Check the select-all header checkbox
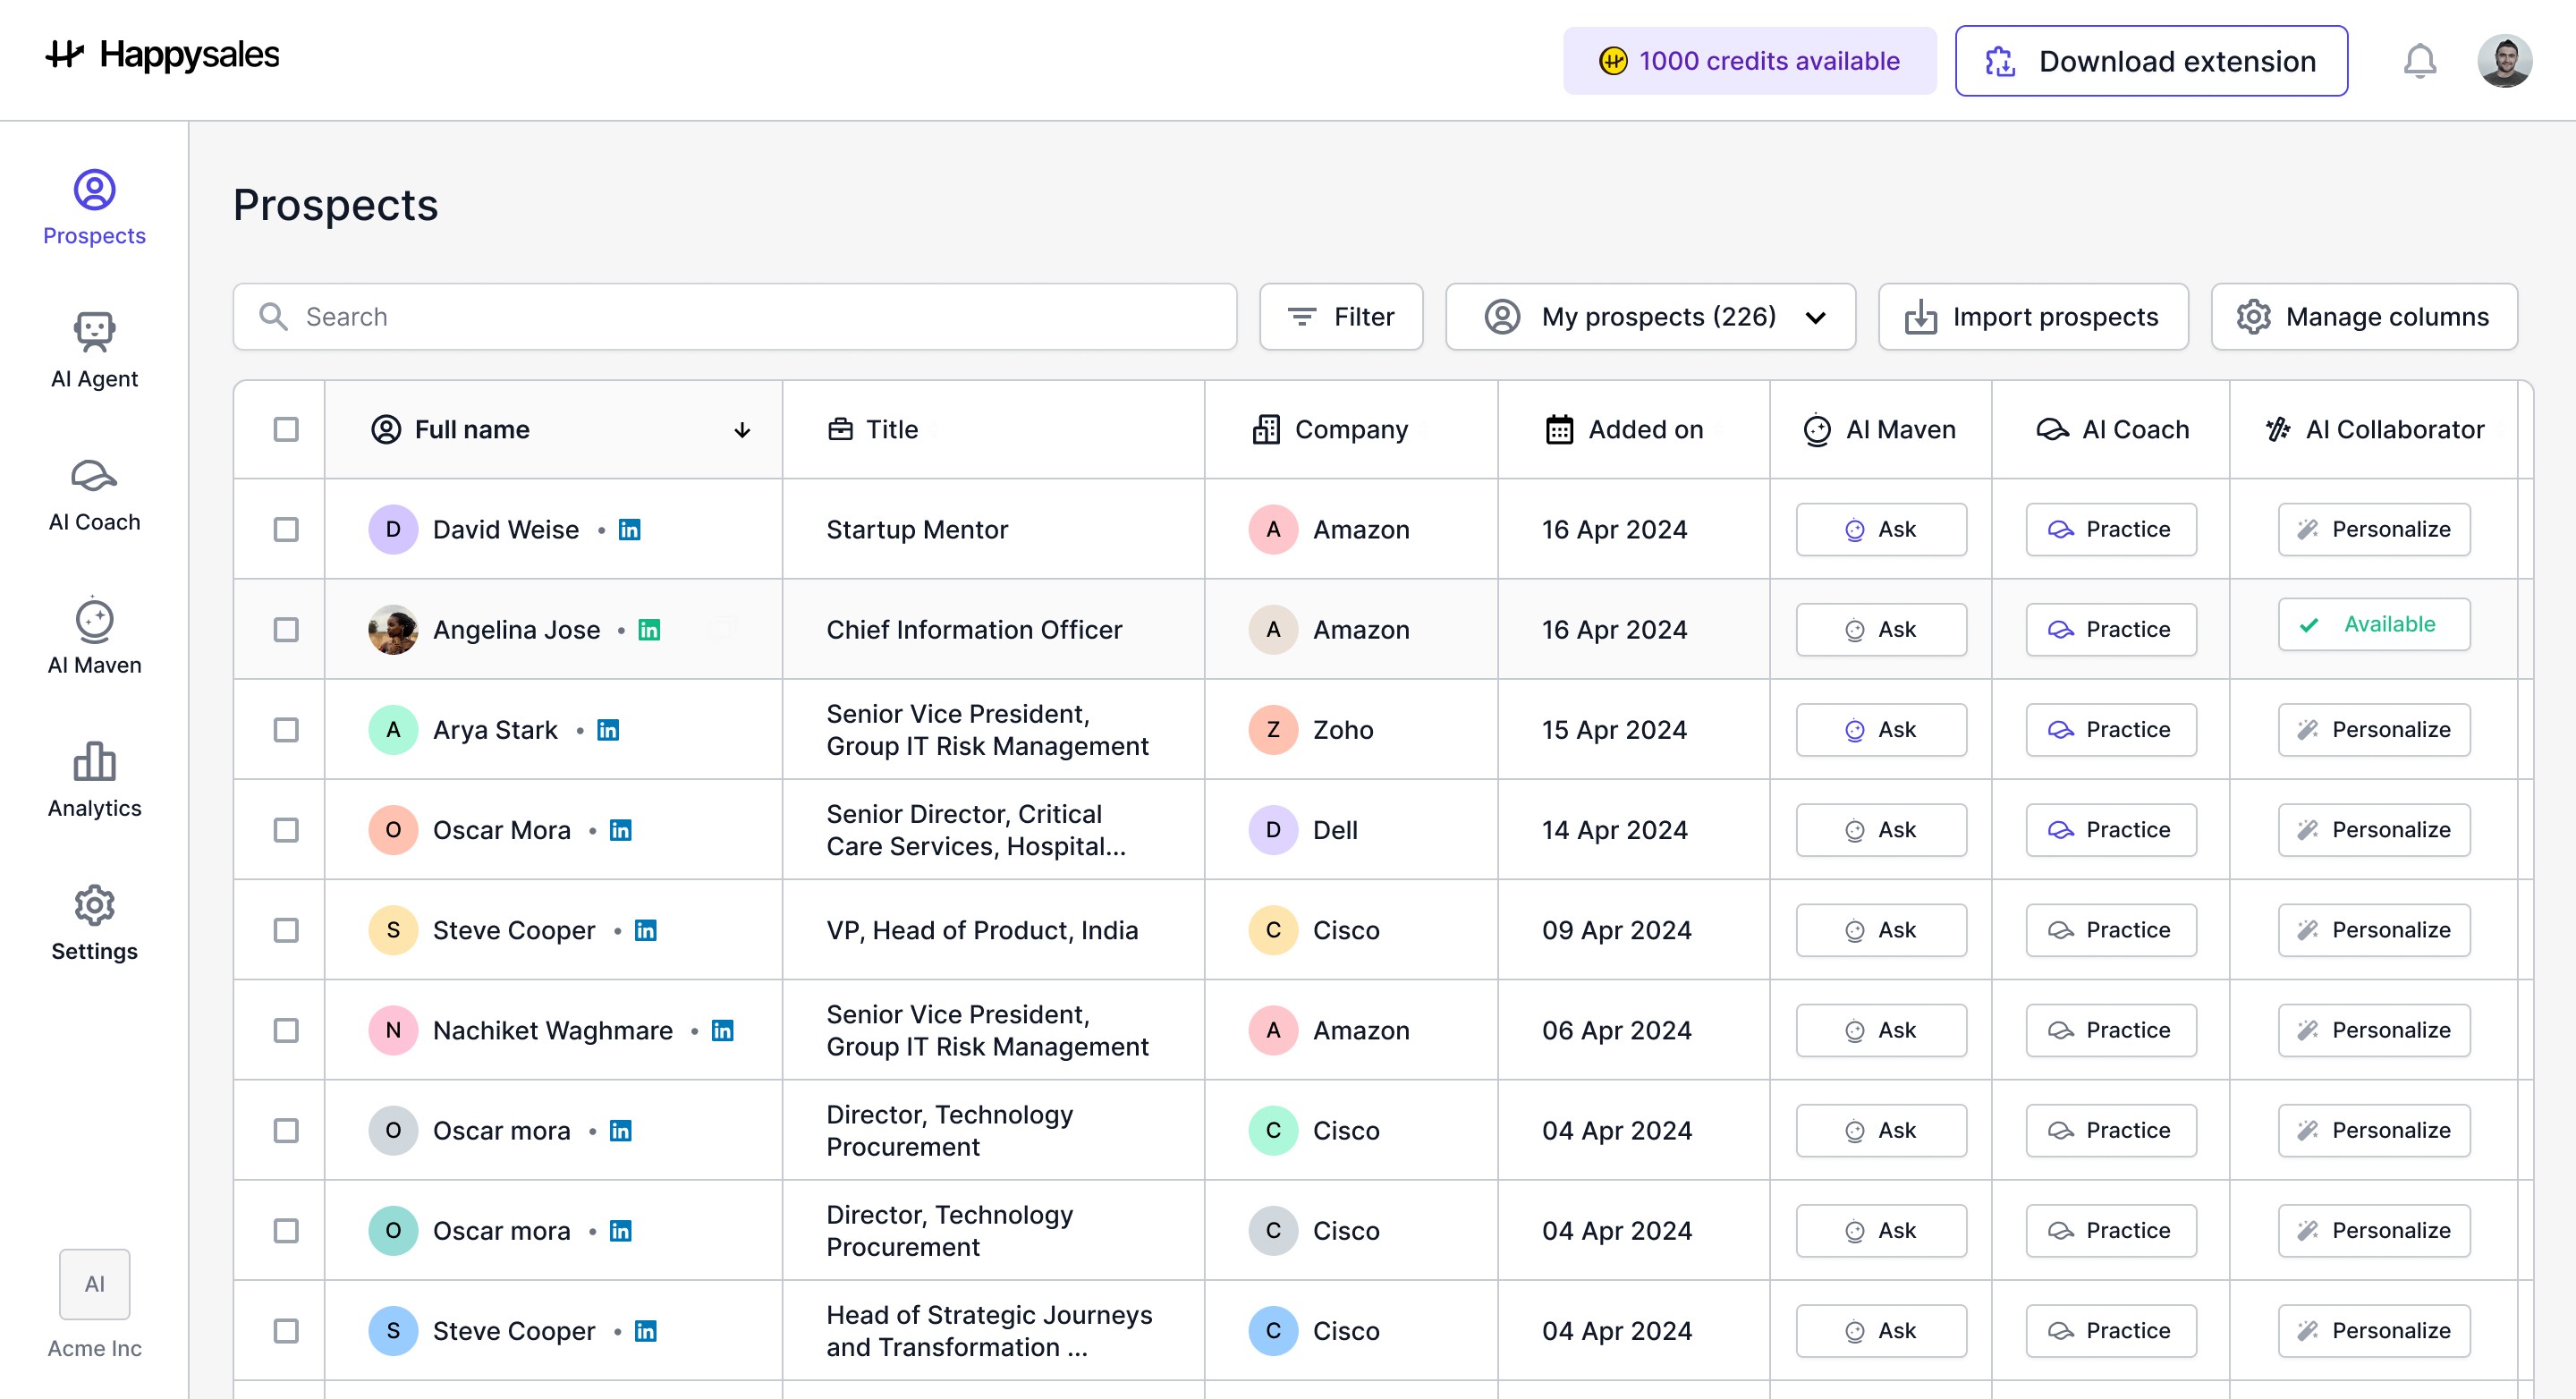This screenshot has width=2576, height=1399. (286, 429)
